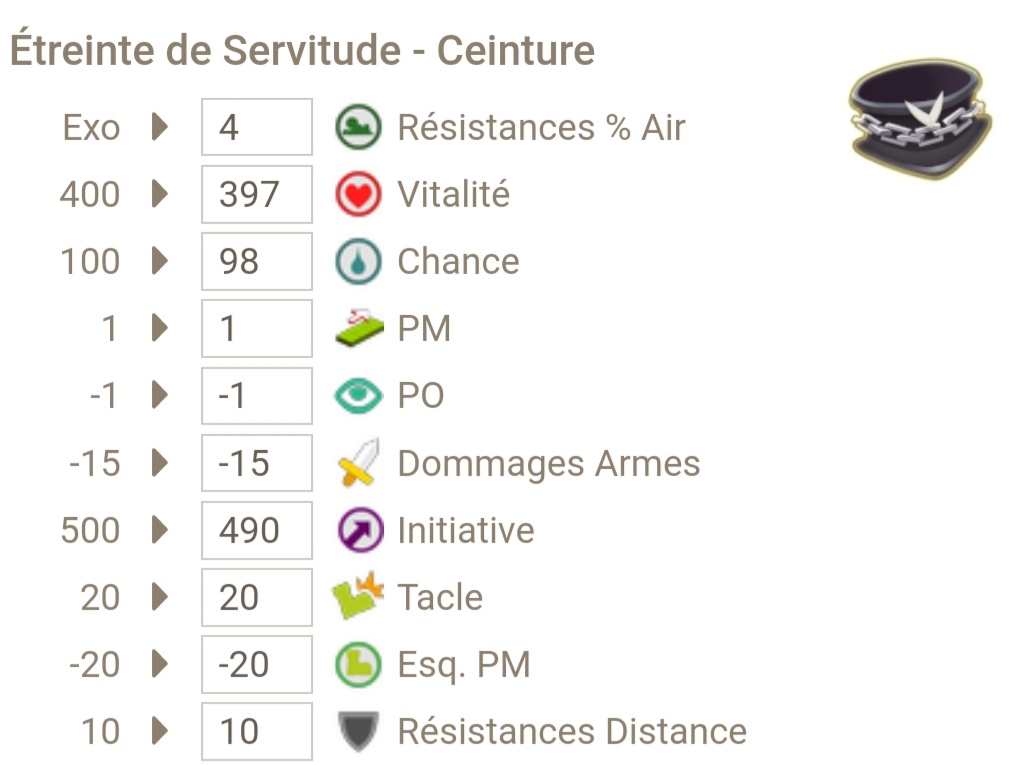Click the Esq. PM field showing -20

pyautogui.click(x=257, y=664)
